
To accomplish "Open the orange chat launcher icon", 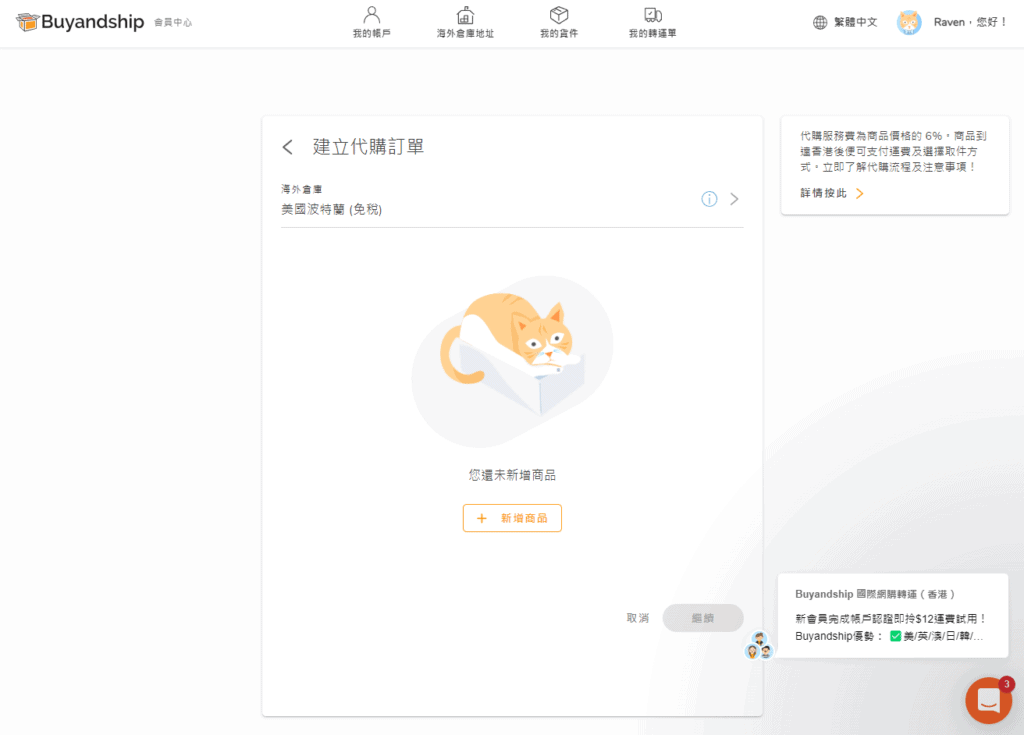I will coord(988,700).
